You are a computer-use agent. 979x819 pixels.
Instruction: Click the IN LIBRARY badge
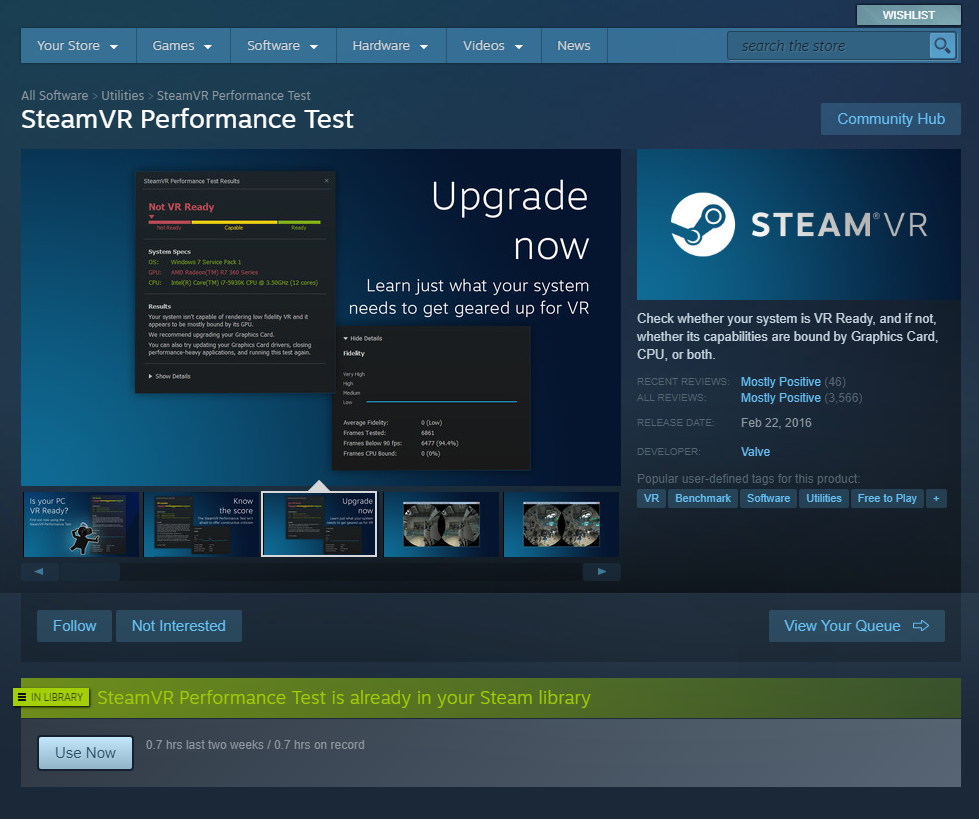click(51, 697)
